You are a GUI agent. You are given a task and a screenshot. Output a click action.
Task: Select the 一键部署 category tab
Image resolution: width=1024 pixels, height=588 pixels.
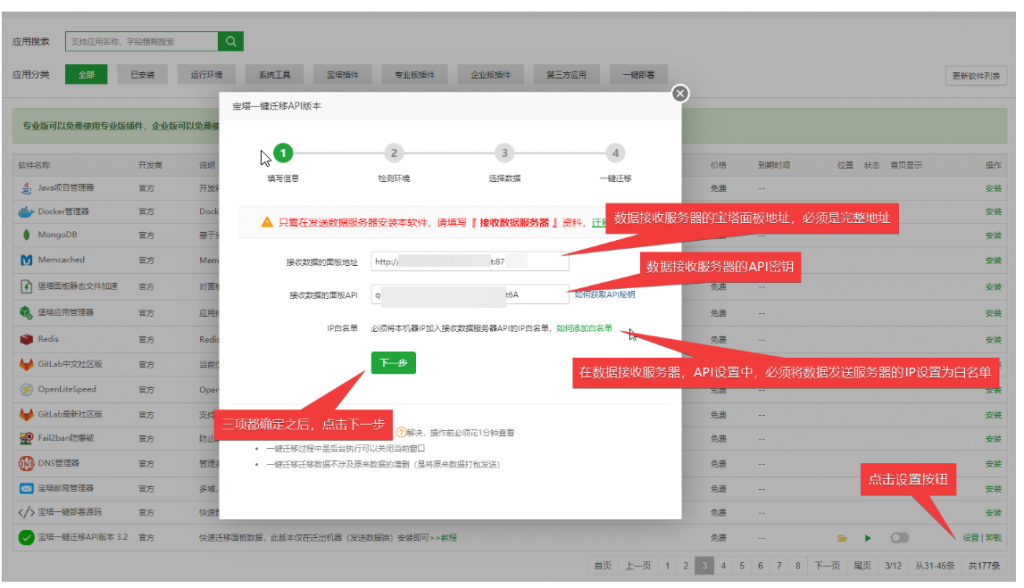(x=638, y=74)
